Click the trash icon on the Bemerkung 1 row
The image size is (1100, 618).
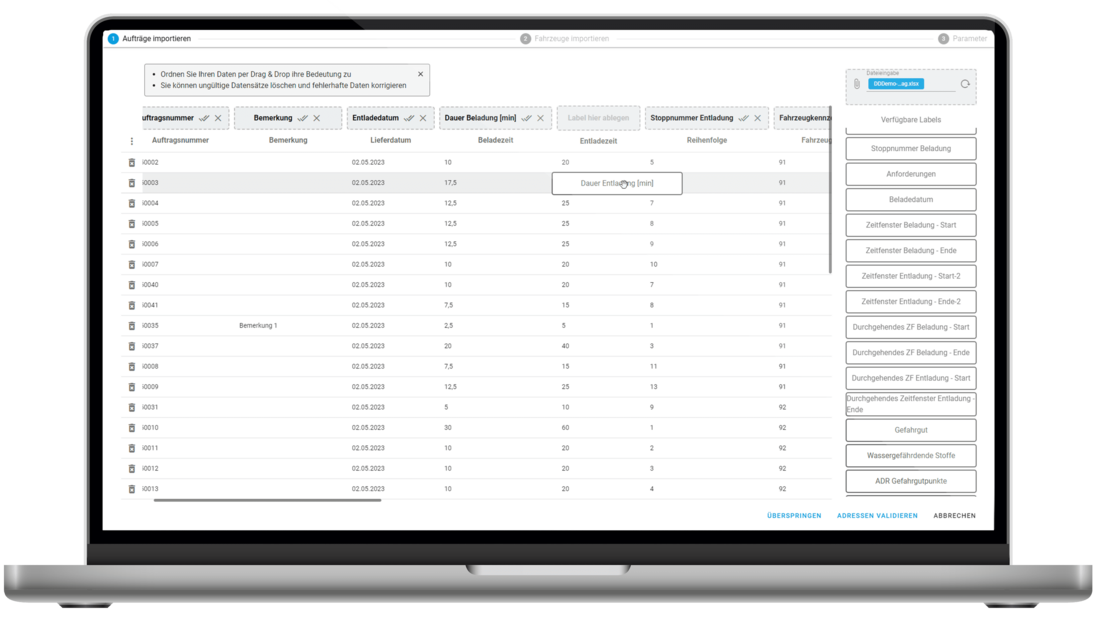[131, 326]
